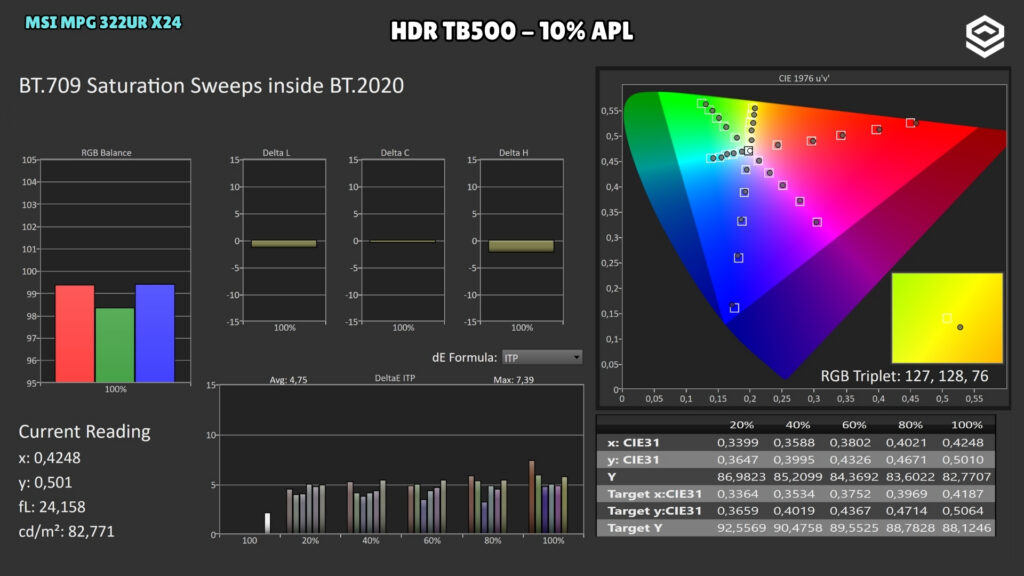Click the red RGB Balance bar

click(75, 334)
